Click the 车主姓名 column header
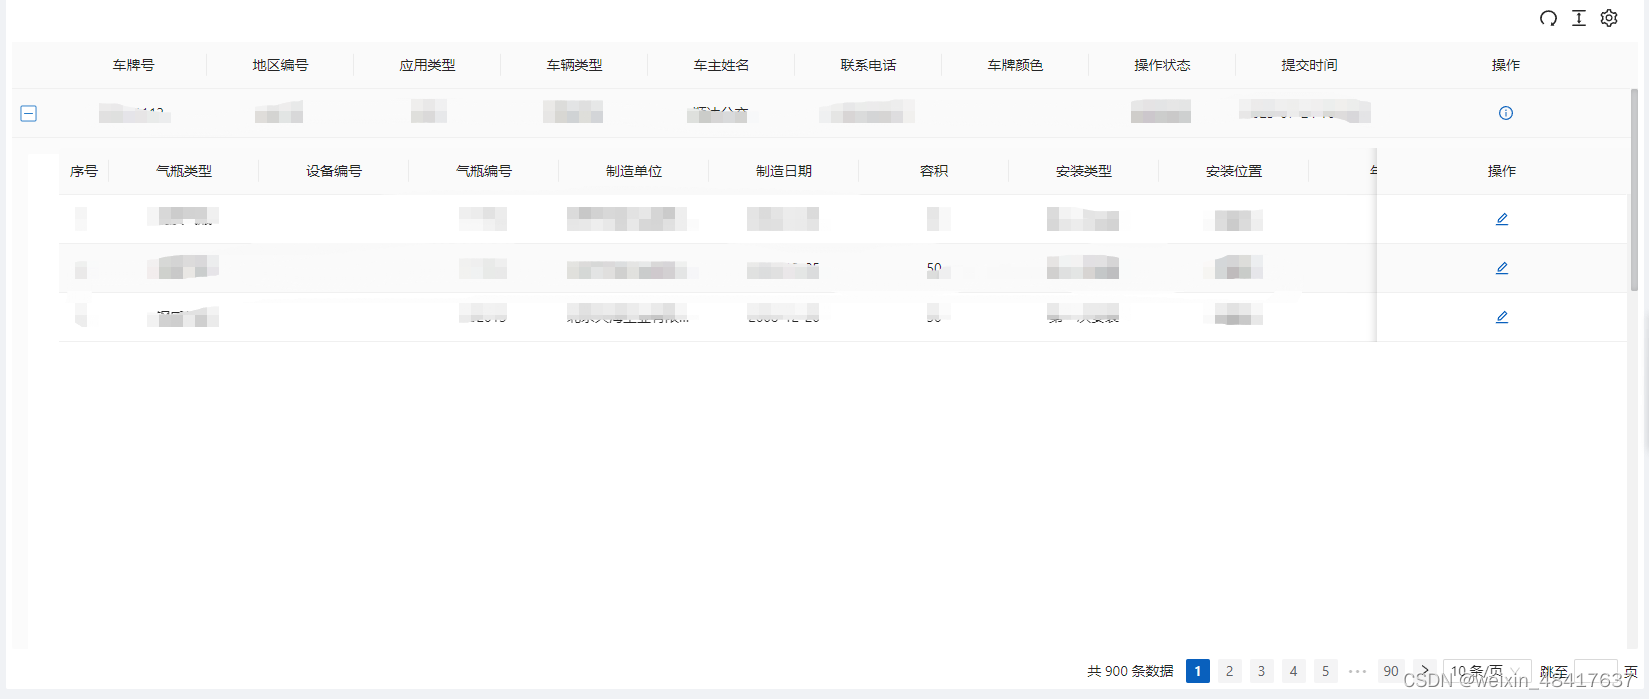Screen dimensions: 1649x699 [722, 65]
